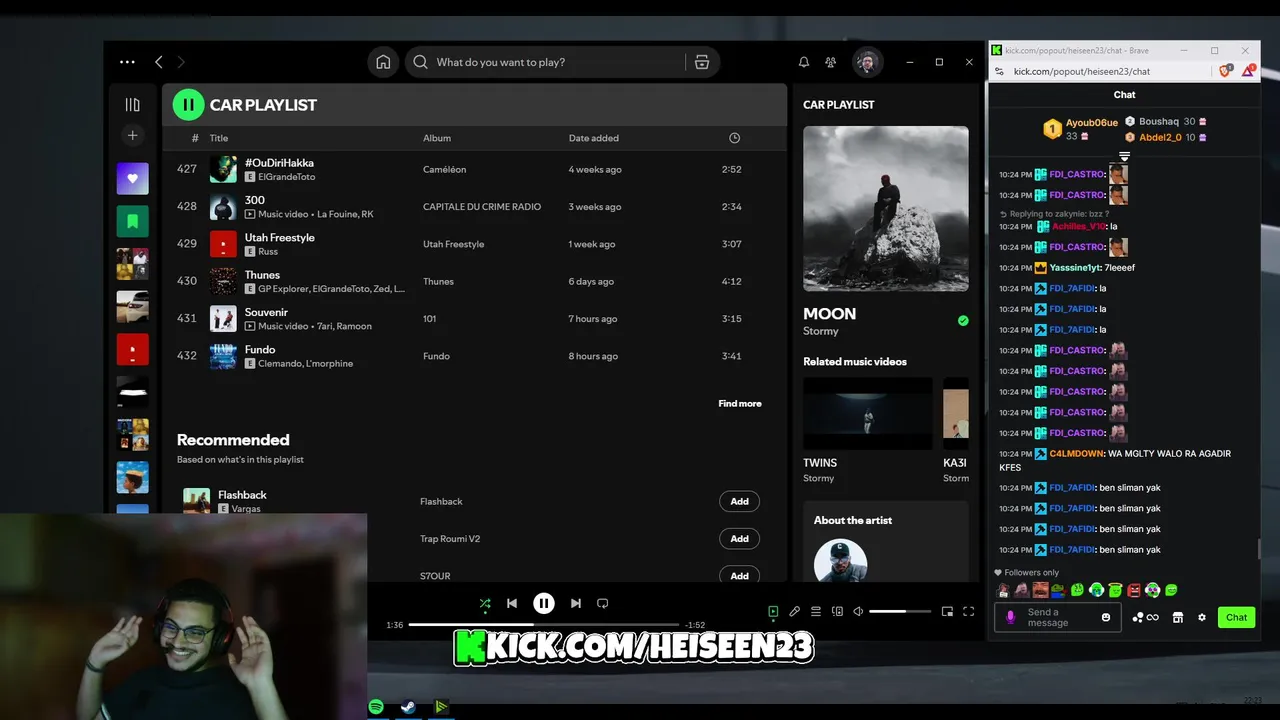The image size is (1280, 720).
Task: Open the Kick shop icon
Action: point(1178,617)
